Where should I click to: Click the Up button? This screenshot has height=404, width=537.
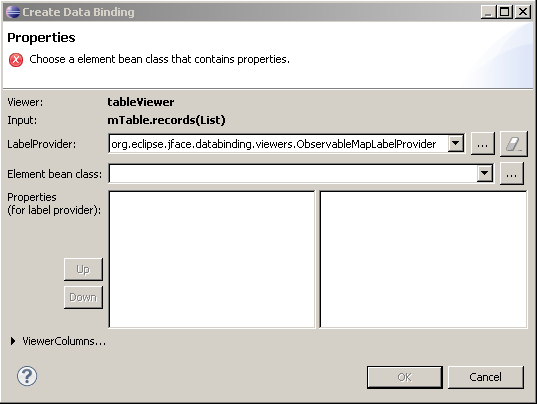[83, 269]
